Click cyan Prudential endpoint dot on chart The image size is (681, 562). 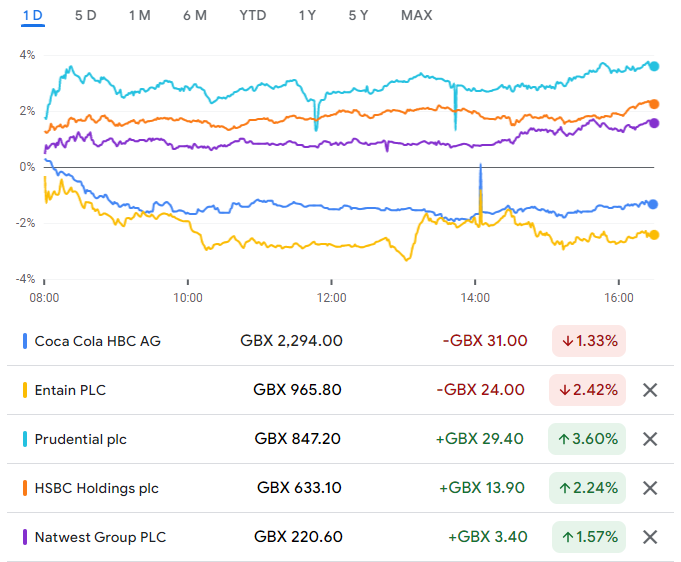pyautogui.click(x=654, y=66)
